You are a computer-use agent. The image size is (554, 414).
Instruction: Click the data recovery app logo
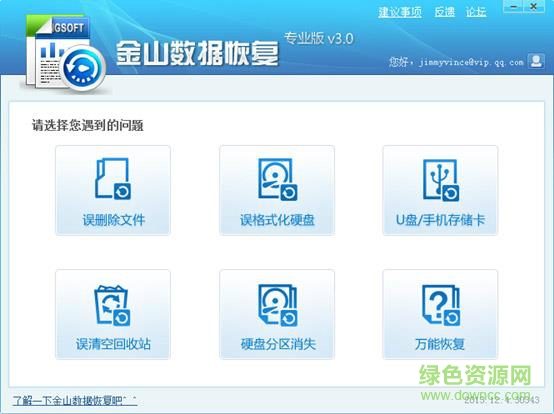pos(65,53)
